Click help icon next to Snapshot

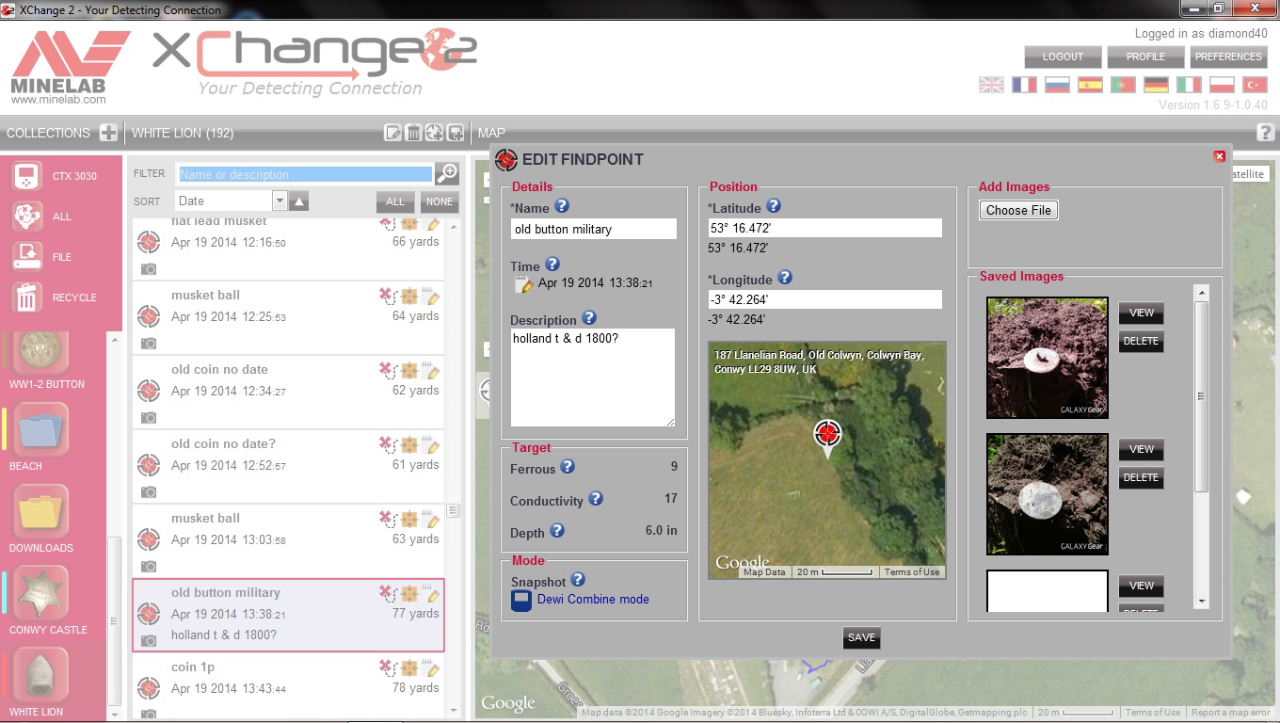(x=578, y=580)
